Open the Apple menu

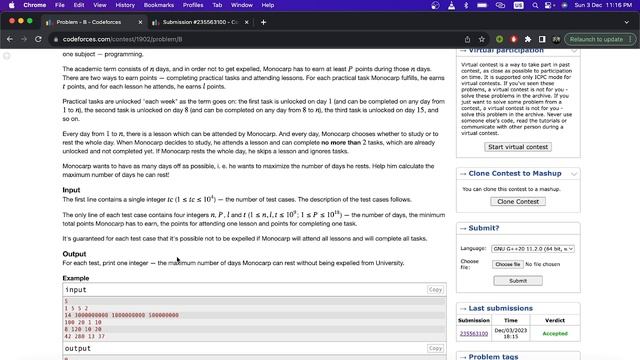tap(11, 5)
